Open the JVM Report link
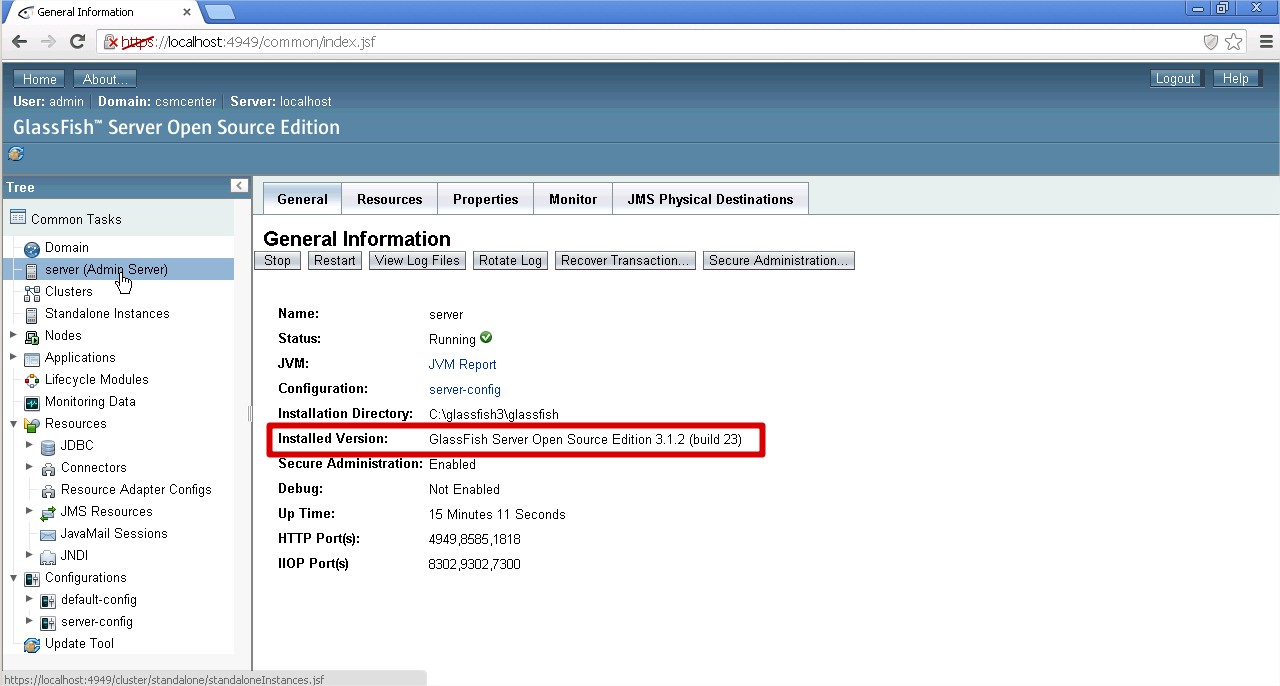Viewport: 1280px width, 686px height. [462, 364]
